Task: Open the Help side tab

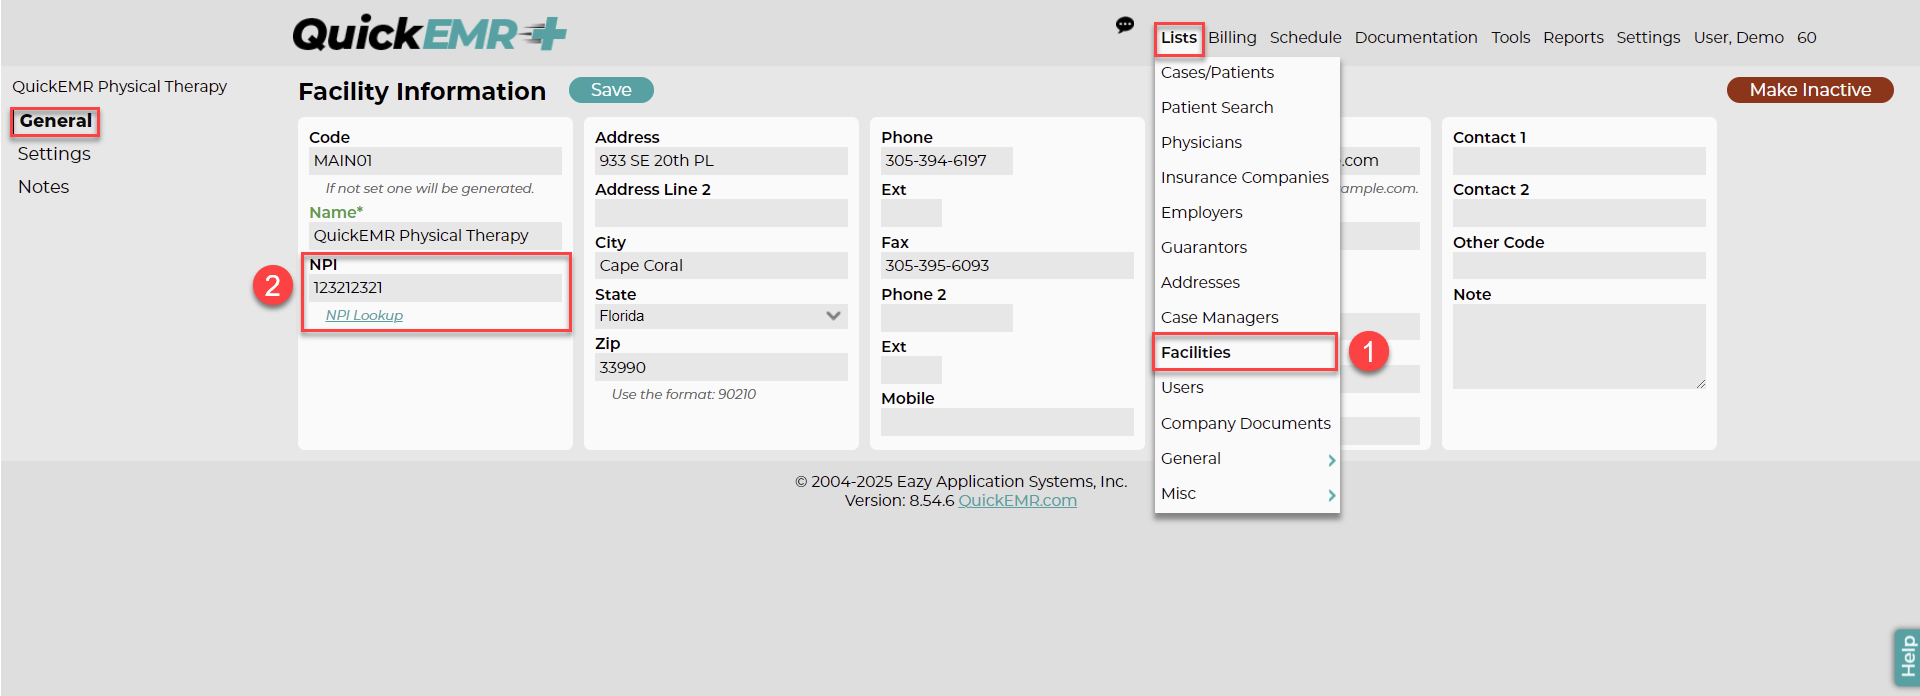Action: [1907, 657]
